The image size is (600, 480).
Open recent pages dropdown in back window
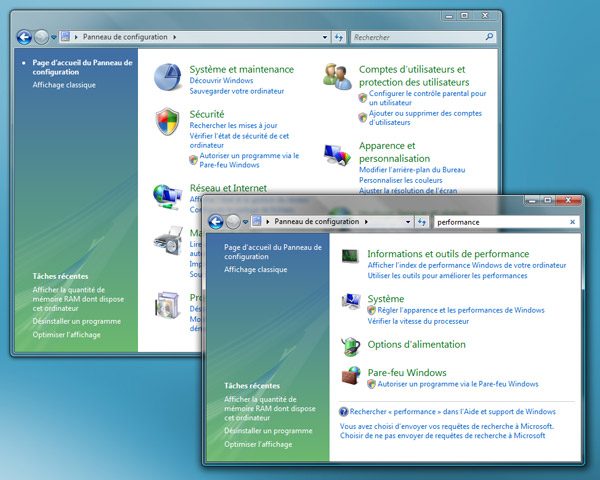coord(54,38)
